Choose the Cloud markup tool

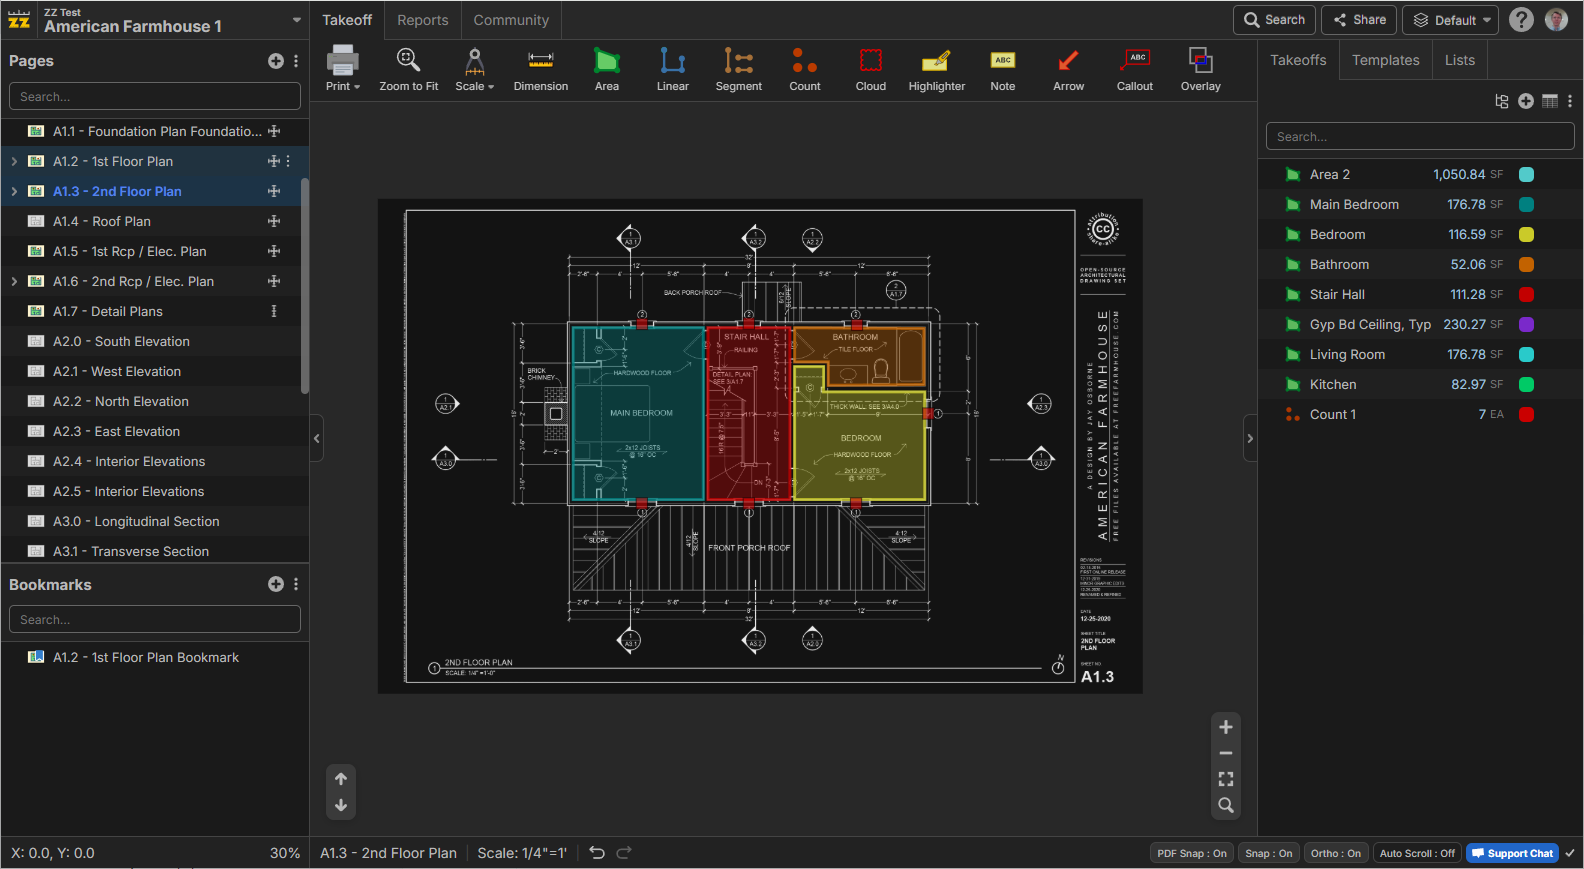[870, 69]
